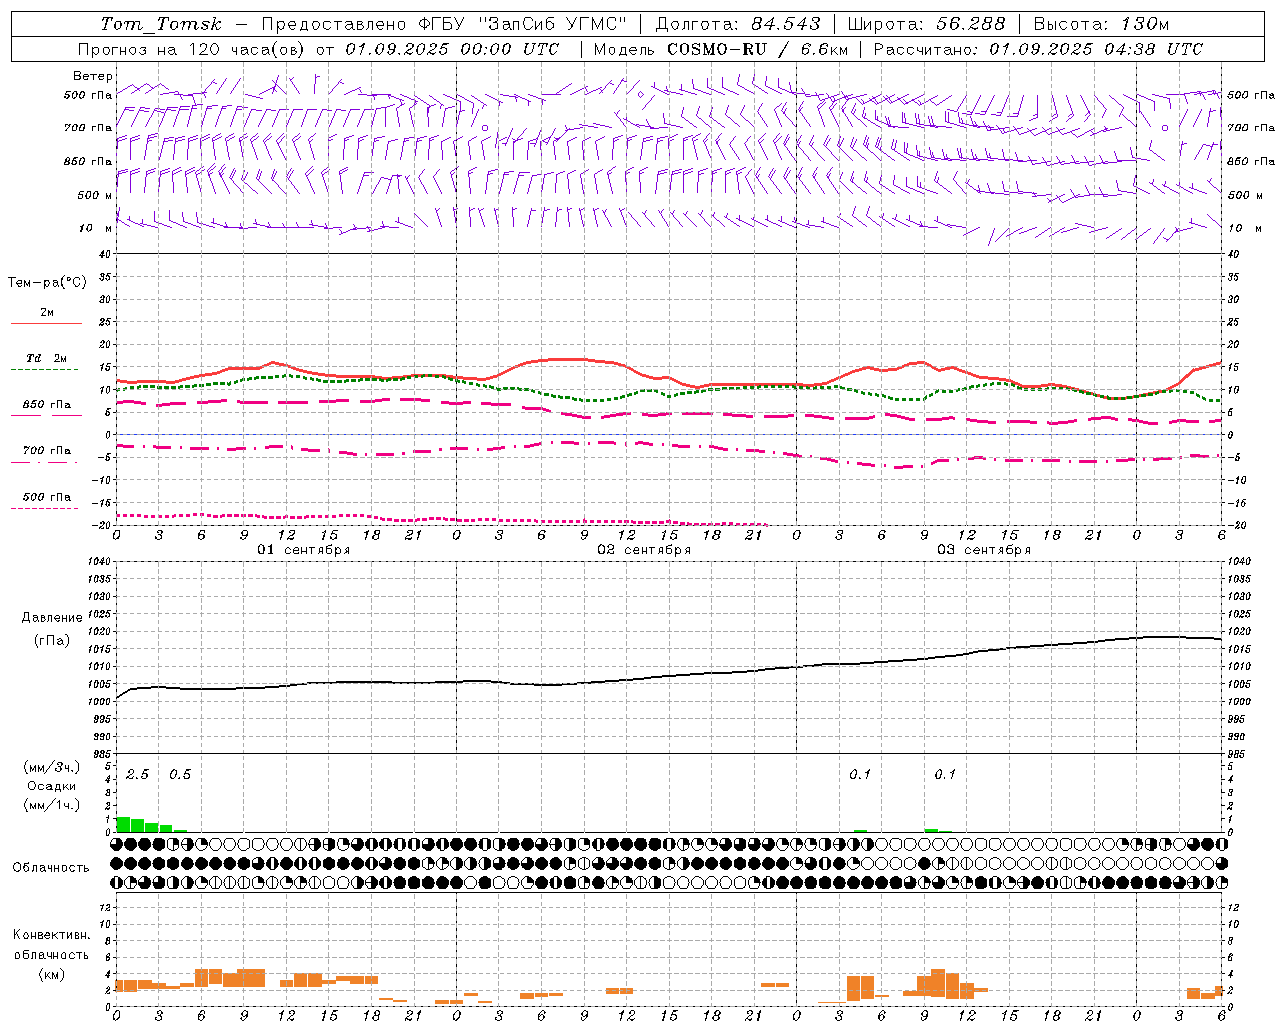The height and width of the screenshot is (1024, 1280).
Task: Click 'Рассчитано: 01.09.2025 04:38 UTC' timestamp
Action: 1038,49
